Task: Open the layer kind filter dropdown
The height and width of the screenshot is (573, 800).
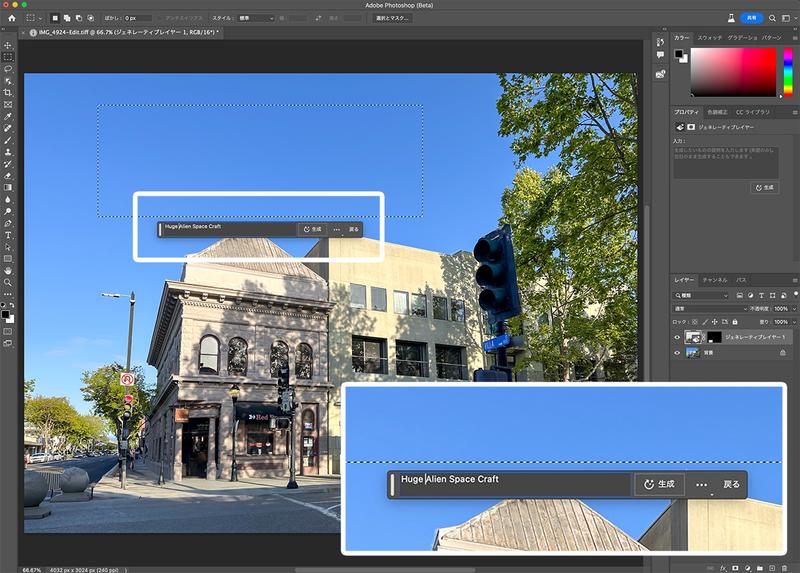Action: pos(701,295)
